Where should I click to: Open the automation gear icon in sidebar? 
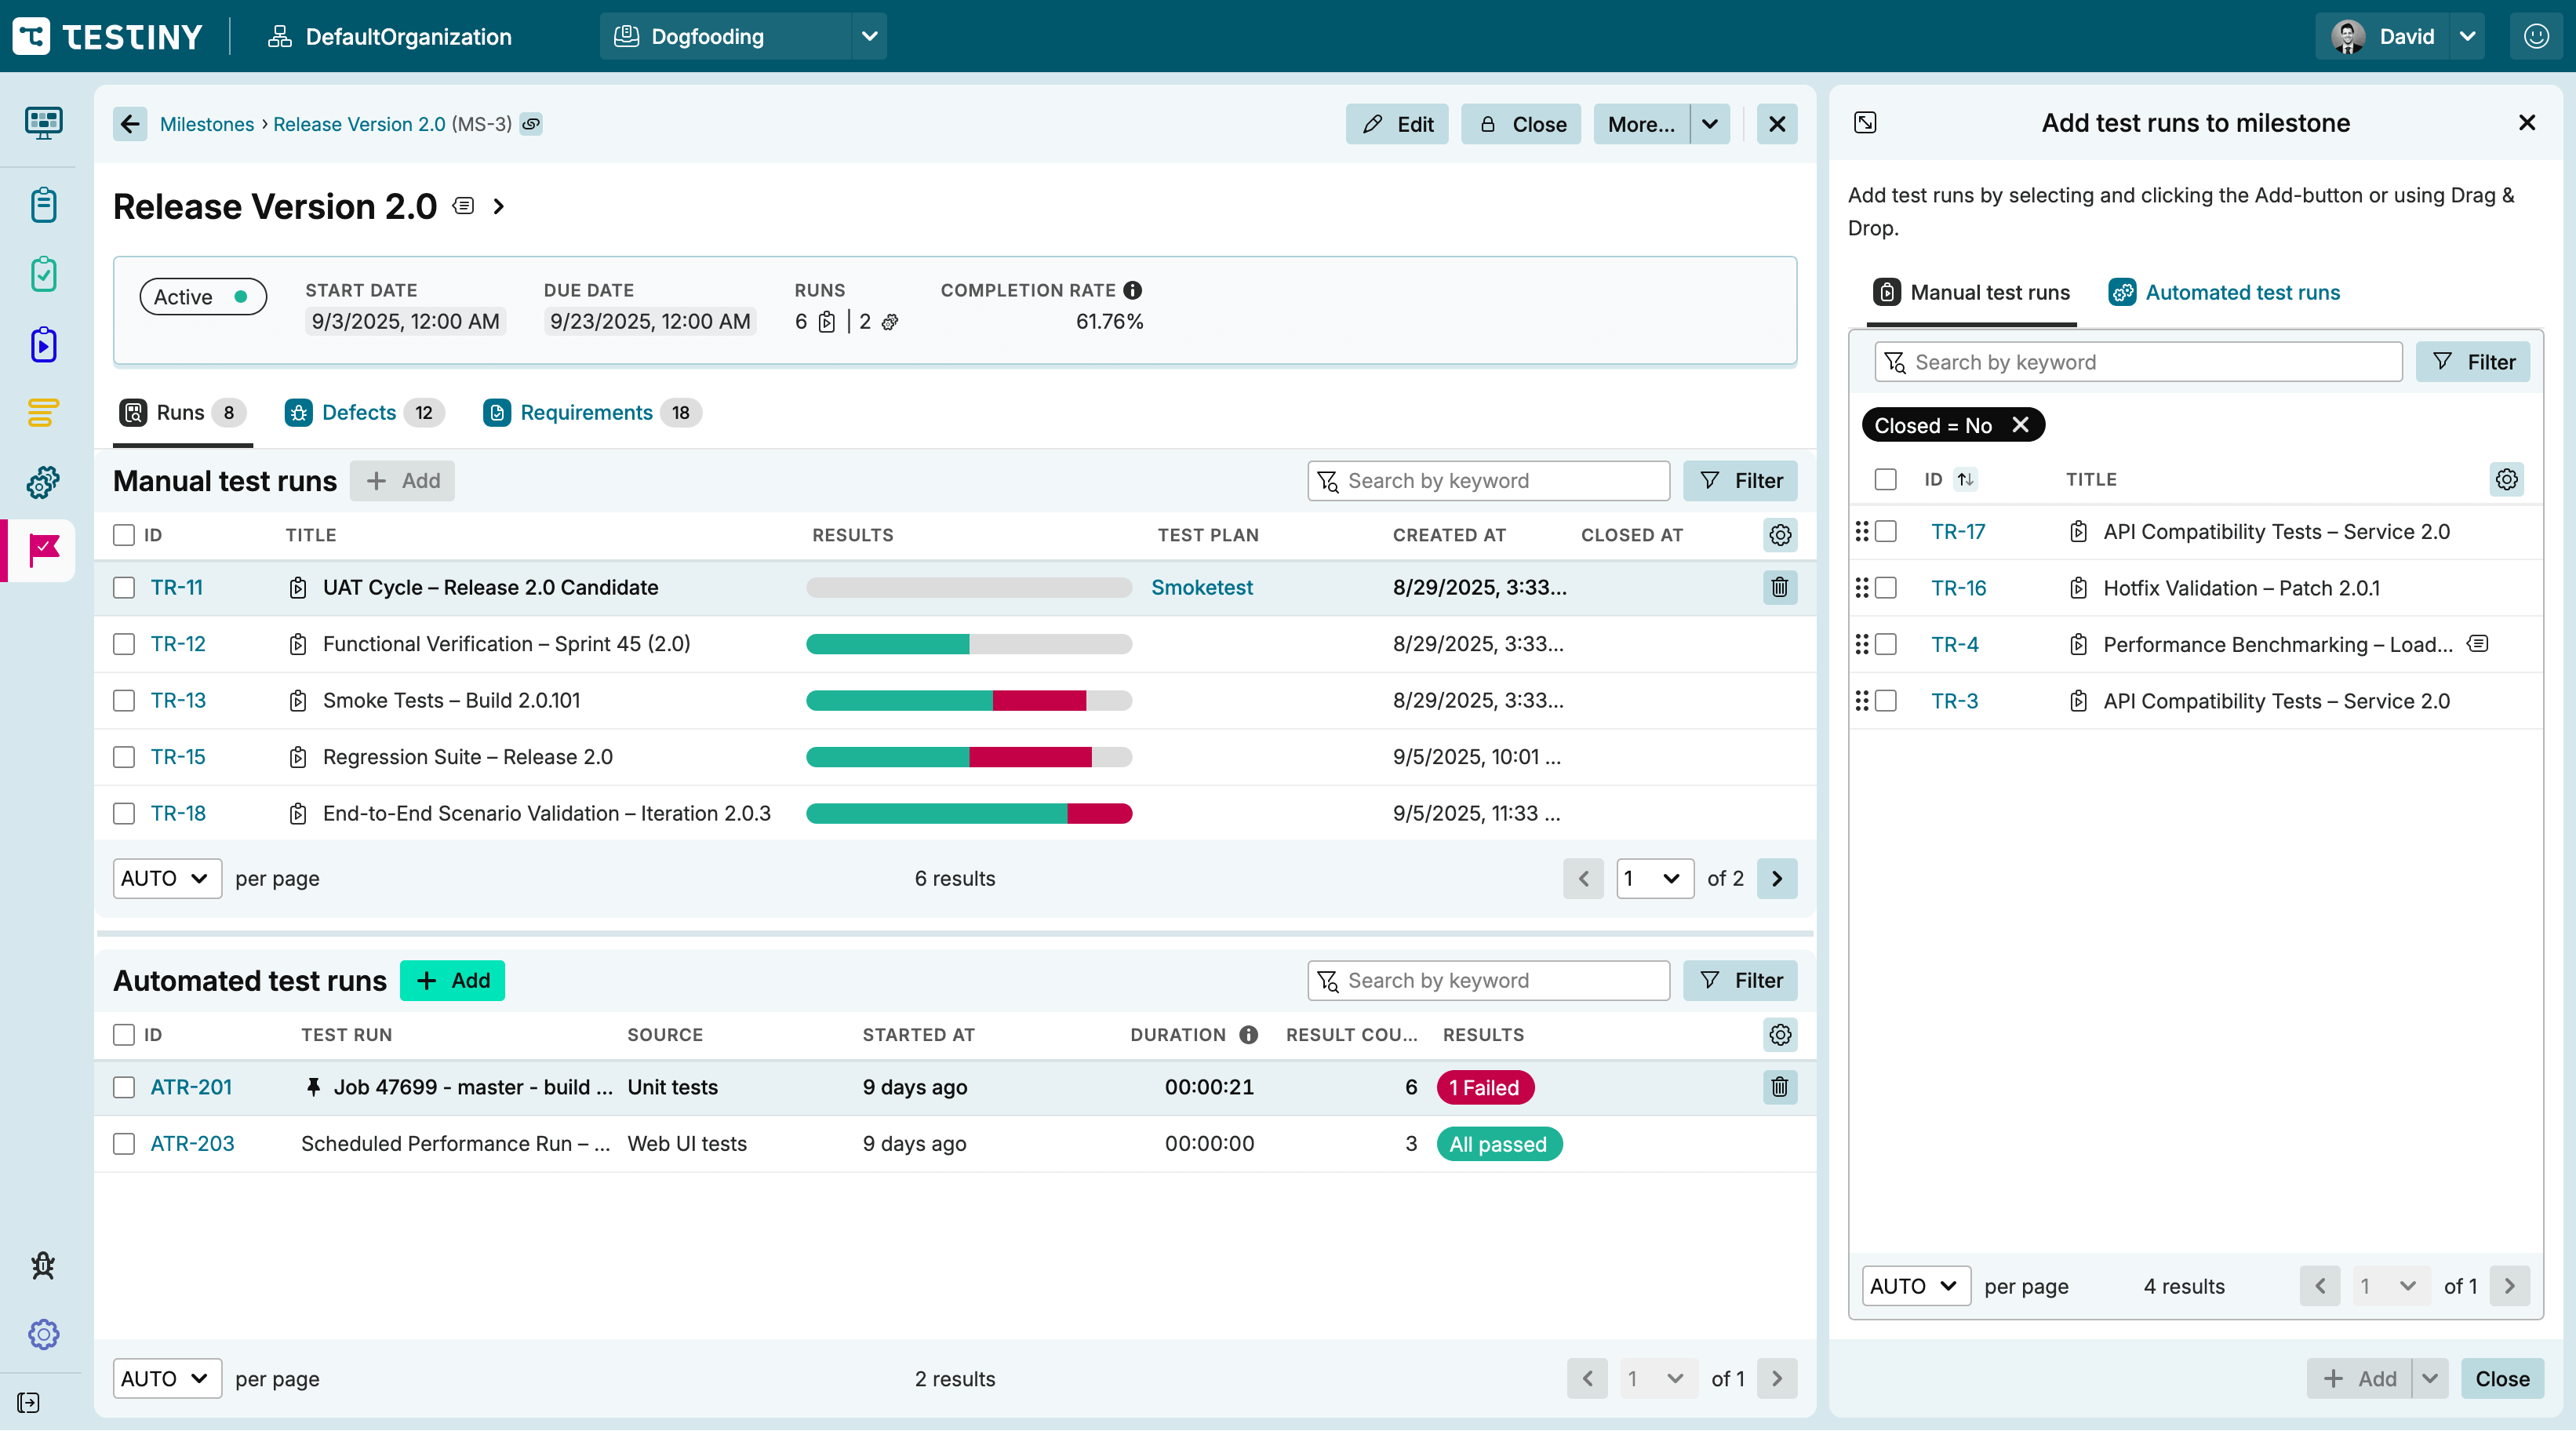pyautogui.click(x=43, y=482)
